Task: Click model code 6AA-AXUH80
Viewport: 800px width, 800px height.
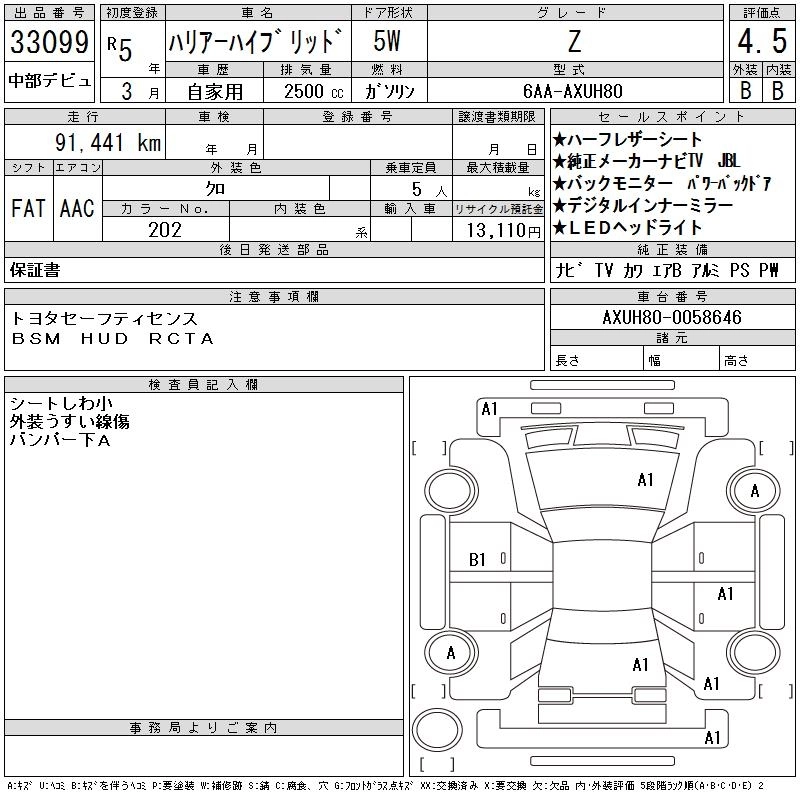Action: point(572,91)
